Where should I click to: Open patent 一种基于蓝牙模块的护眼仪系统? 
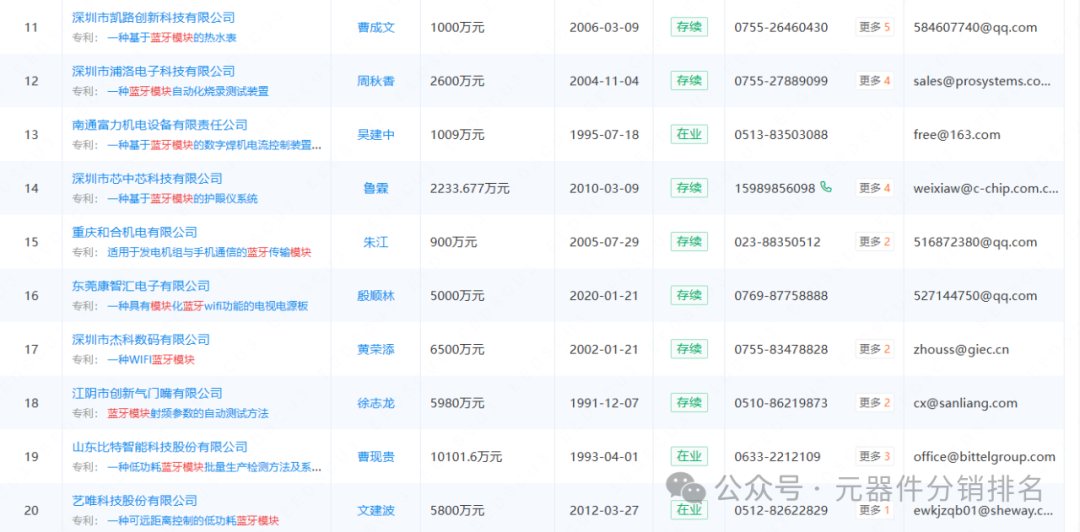click(183, 199)
